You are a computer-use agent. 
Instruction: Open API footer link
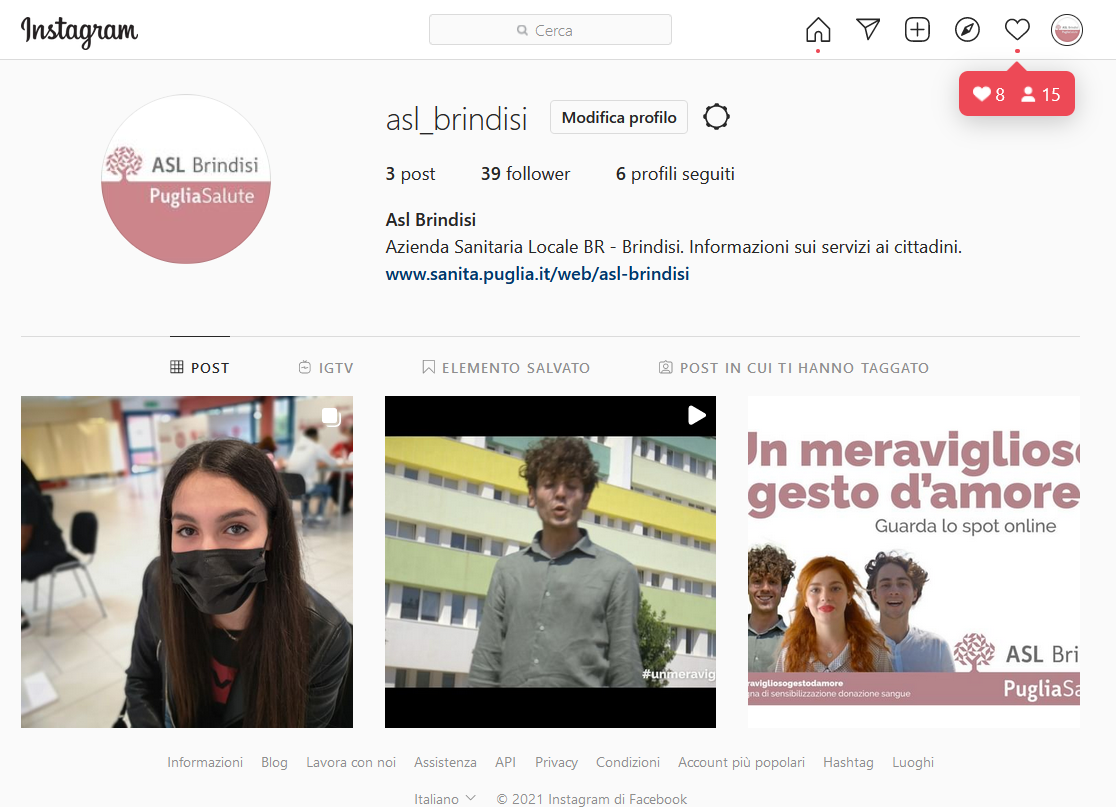(x=505, y=762)
